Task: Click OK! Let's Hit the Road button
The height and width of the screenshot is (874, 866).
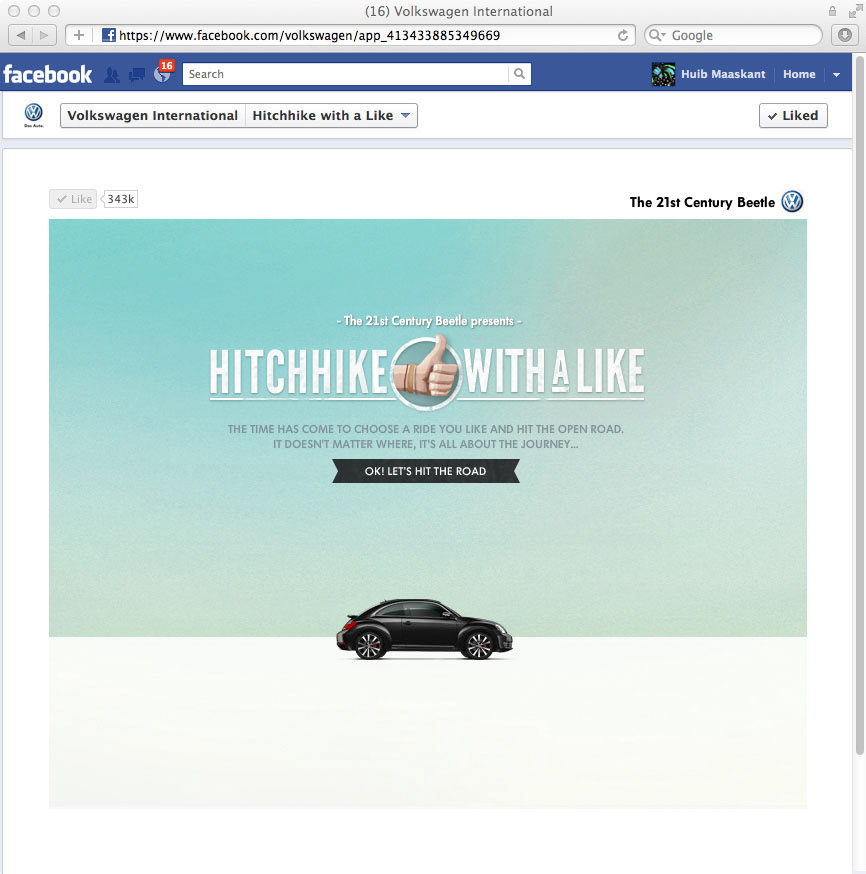Action: (x=426, y=471)
